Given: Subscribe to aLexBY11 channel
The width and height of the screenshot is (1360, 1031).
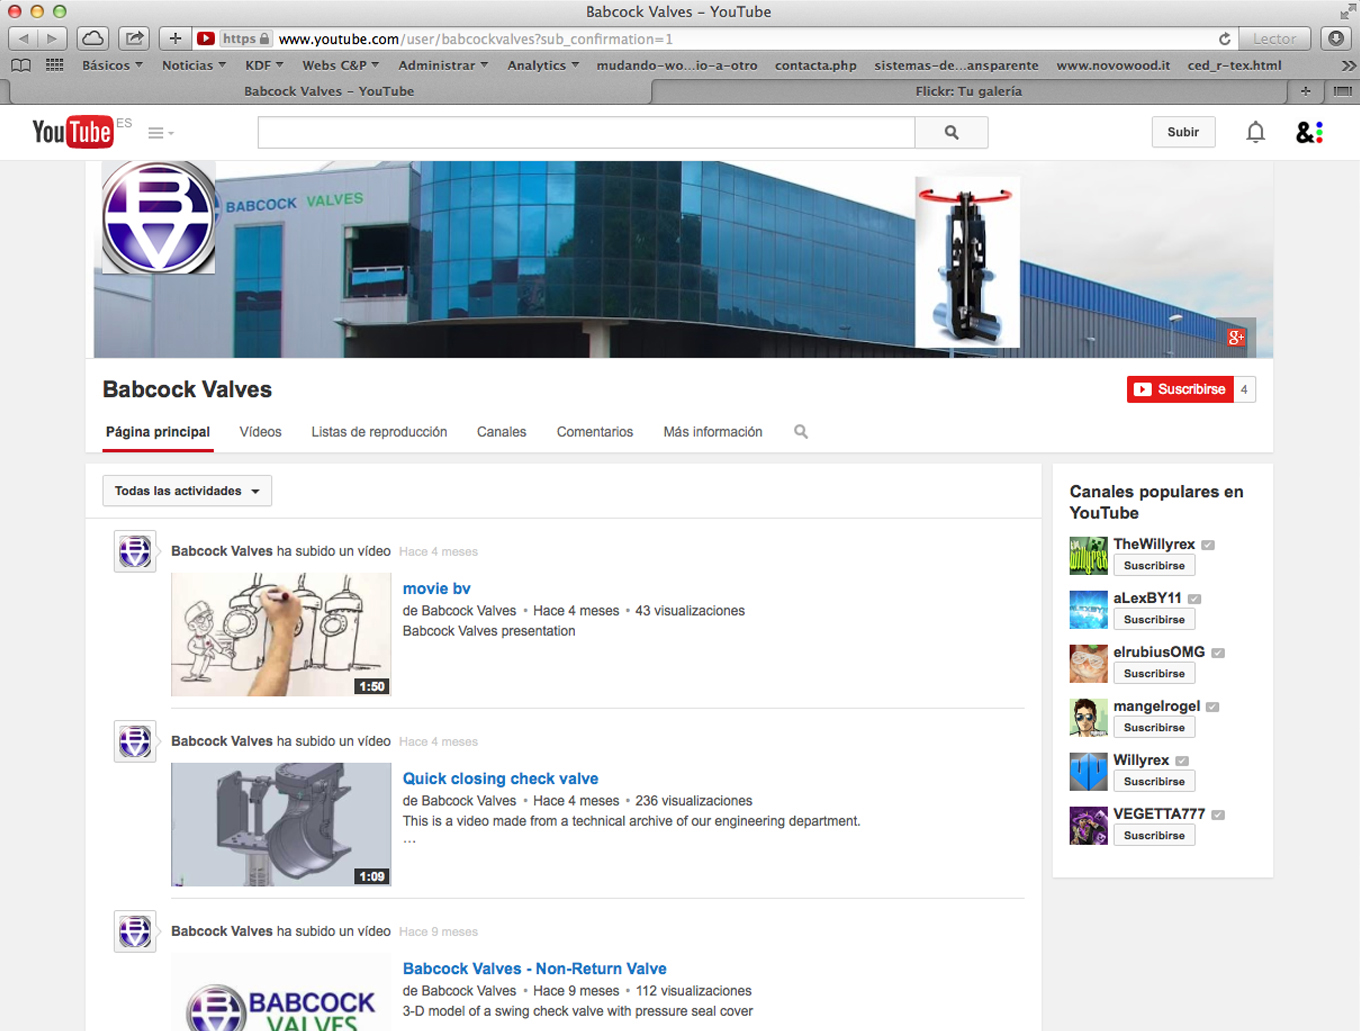Looking at the screenshot, I should tap(1154, 620).
